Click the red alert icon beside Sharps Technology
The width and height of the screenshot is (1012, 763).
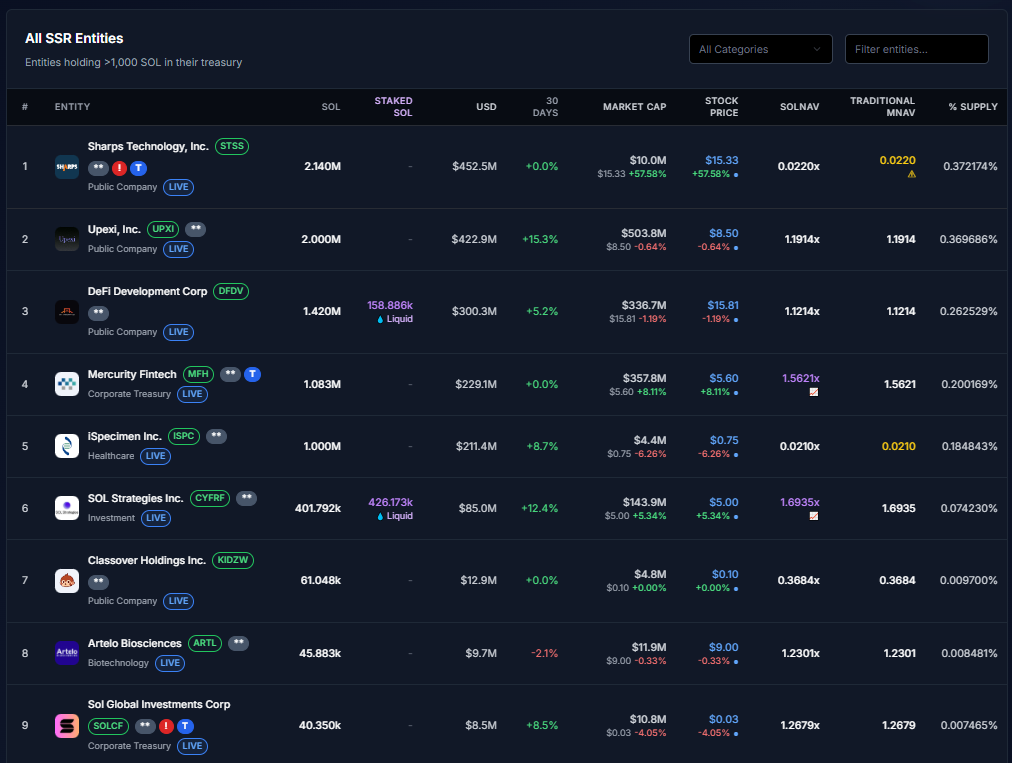point(119,168)
